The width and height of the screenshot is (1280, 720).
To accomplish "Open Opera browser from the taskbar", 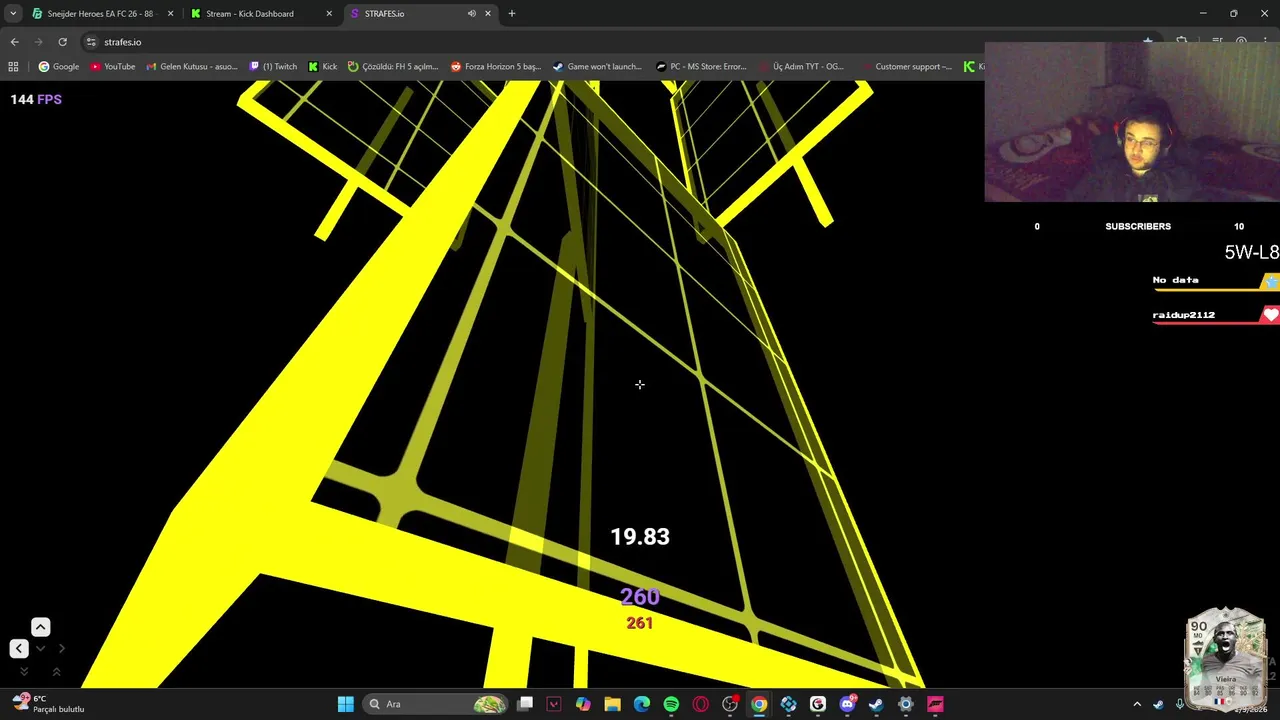I will pyautogui.click(x=700, y=704).
